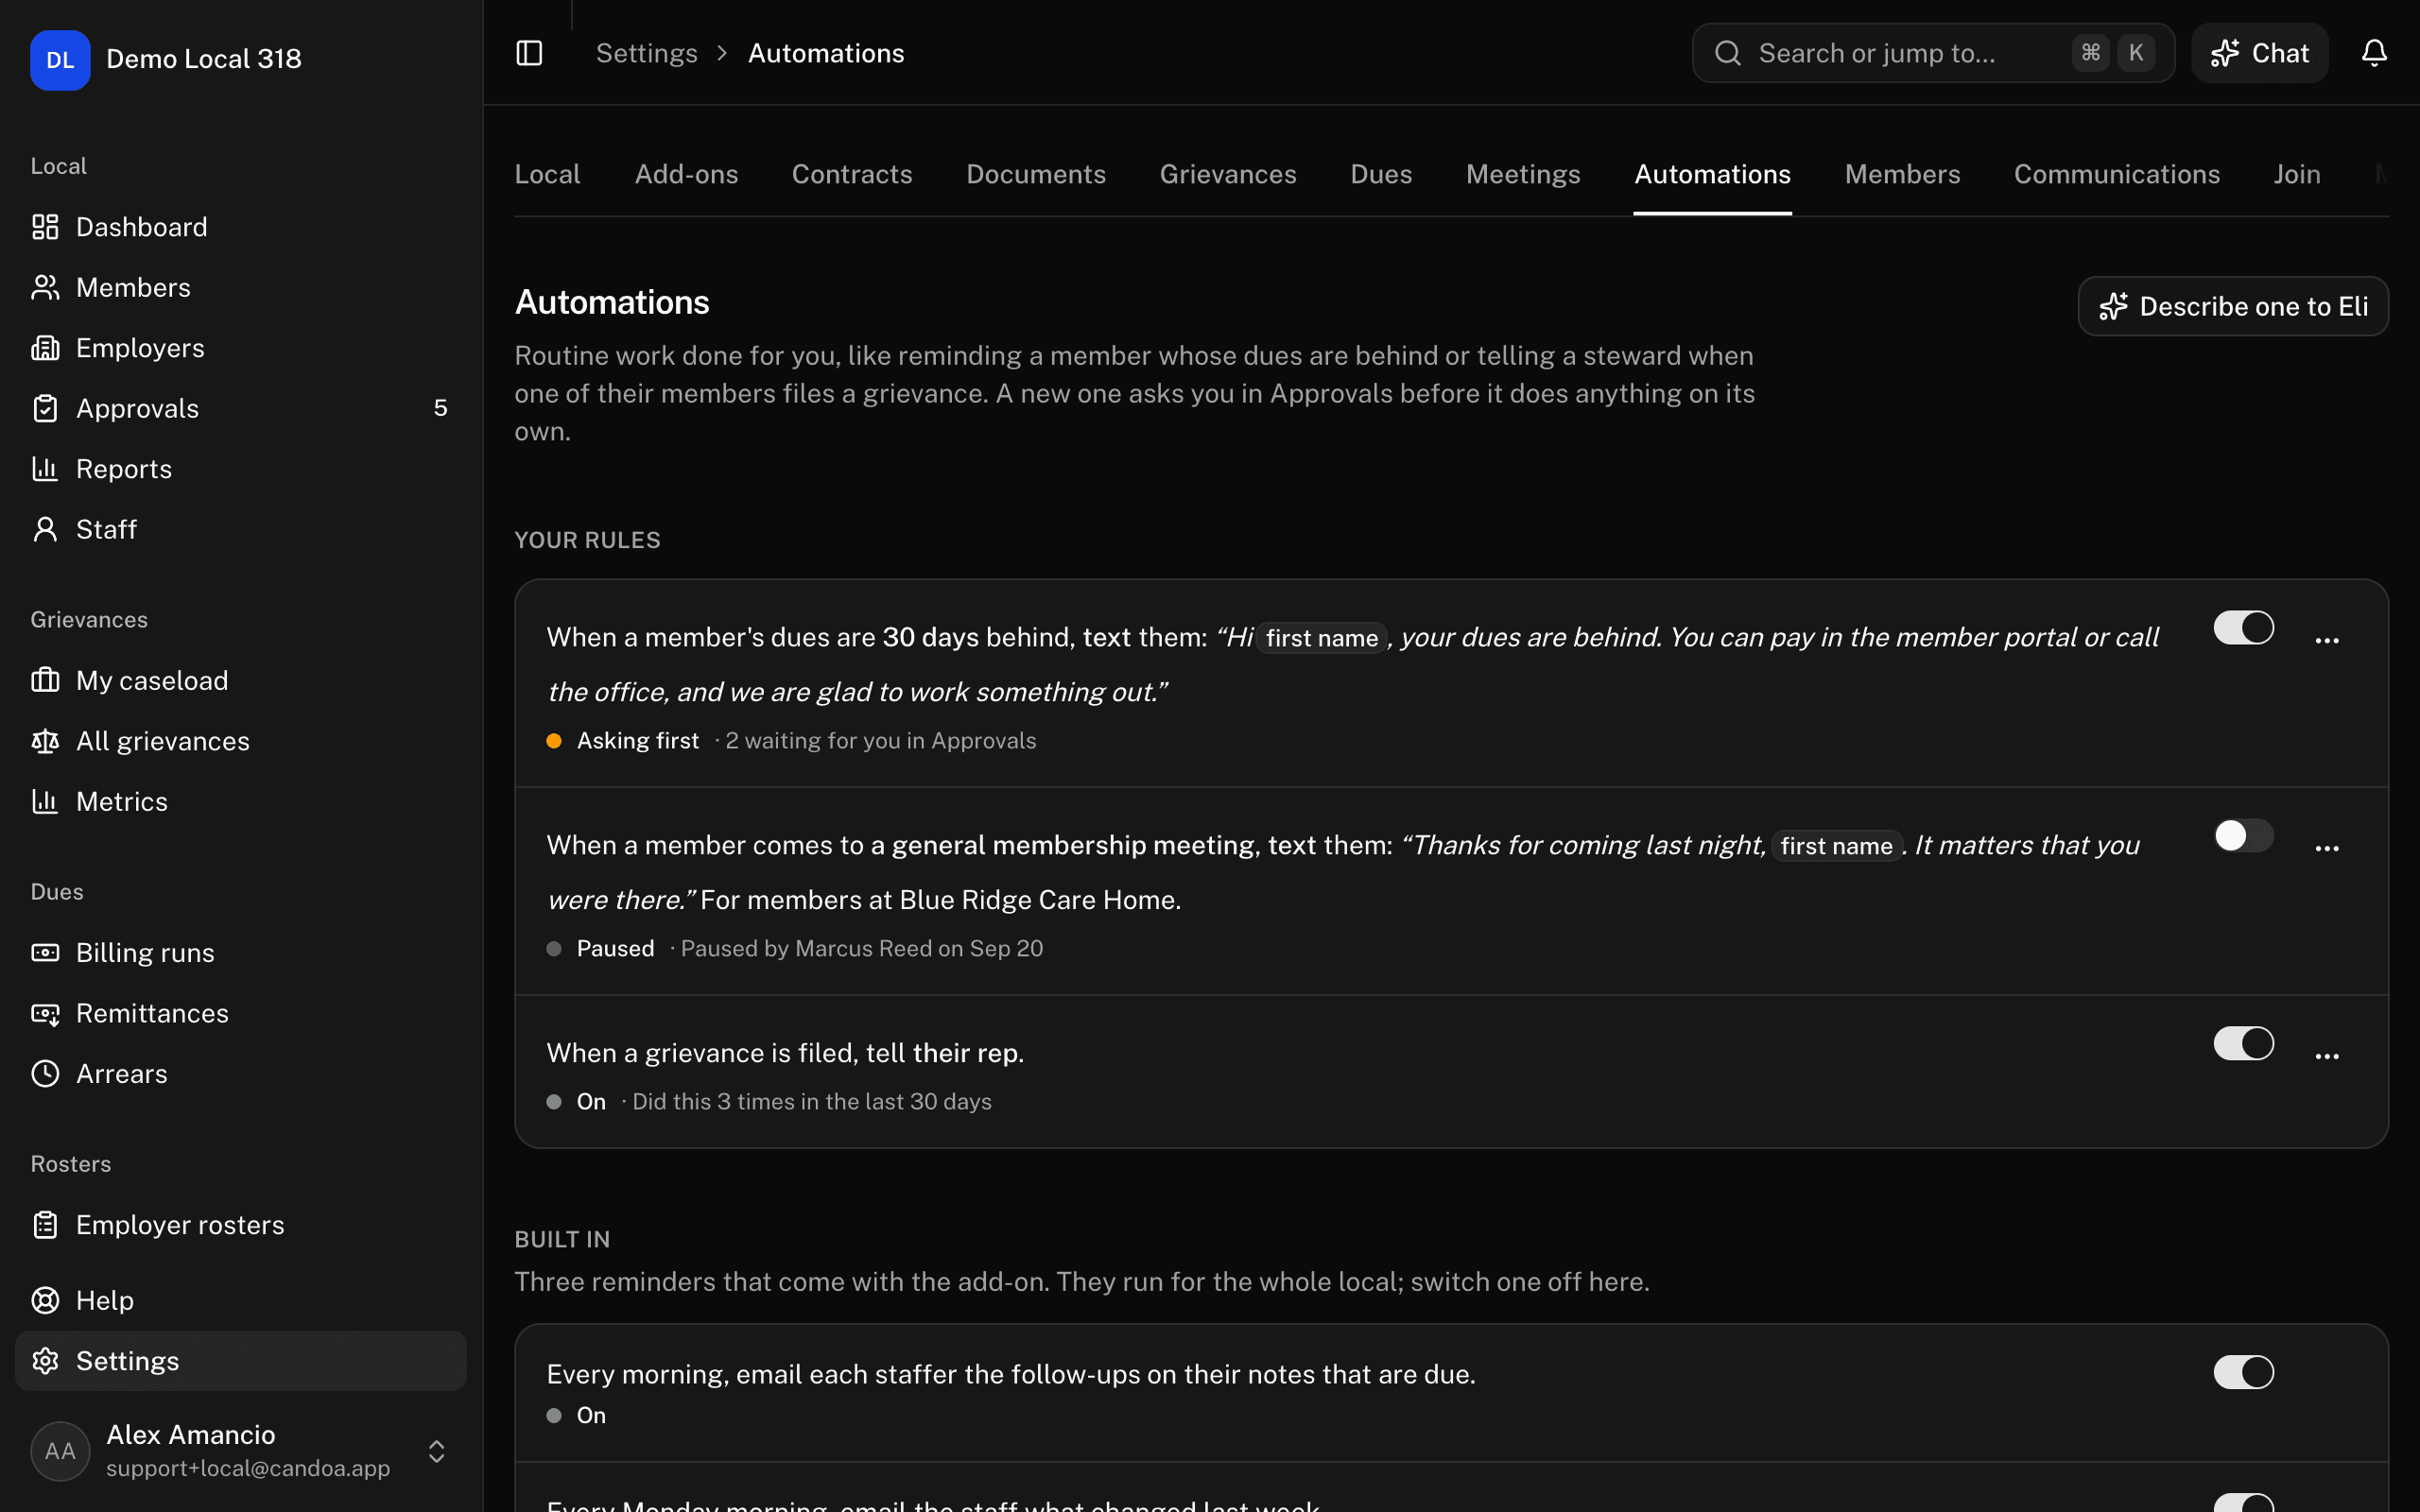Click the All grievances scales icon

tap(45, 741)
